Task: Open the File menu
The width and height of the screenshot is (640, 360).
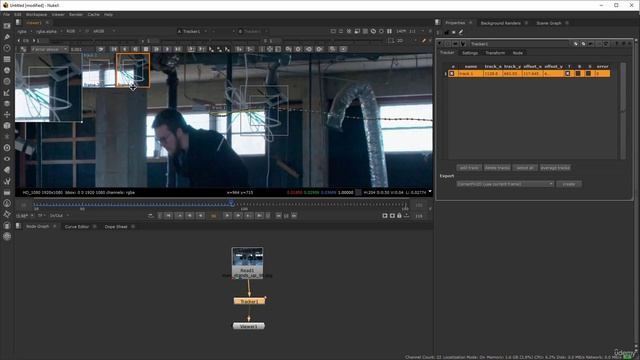Action: (7, 14)
